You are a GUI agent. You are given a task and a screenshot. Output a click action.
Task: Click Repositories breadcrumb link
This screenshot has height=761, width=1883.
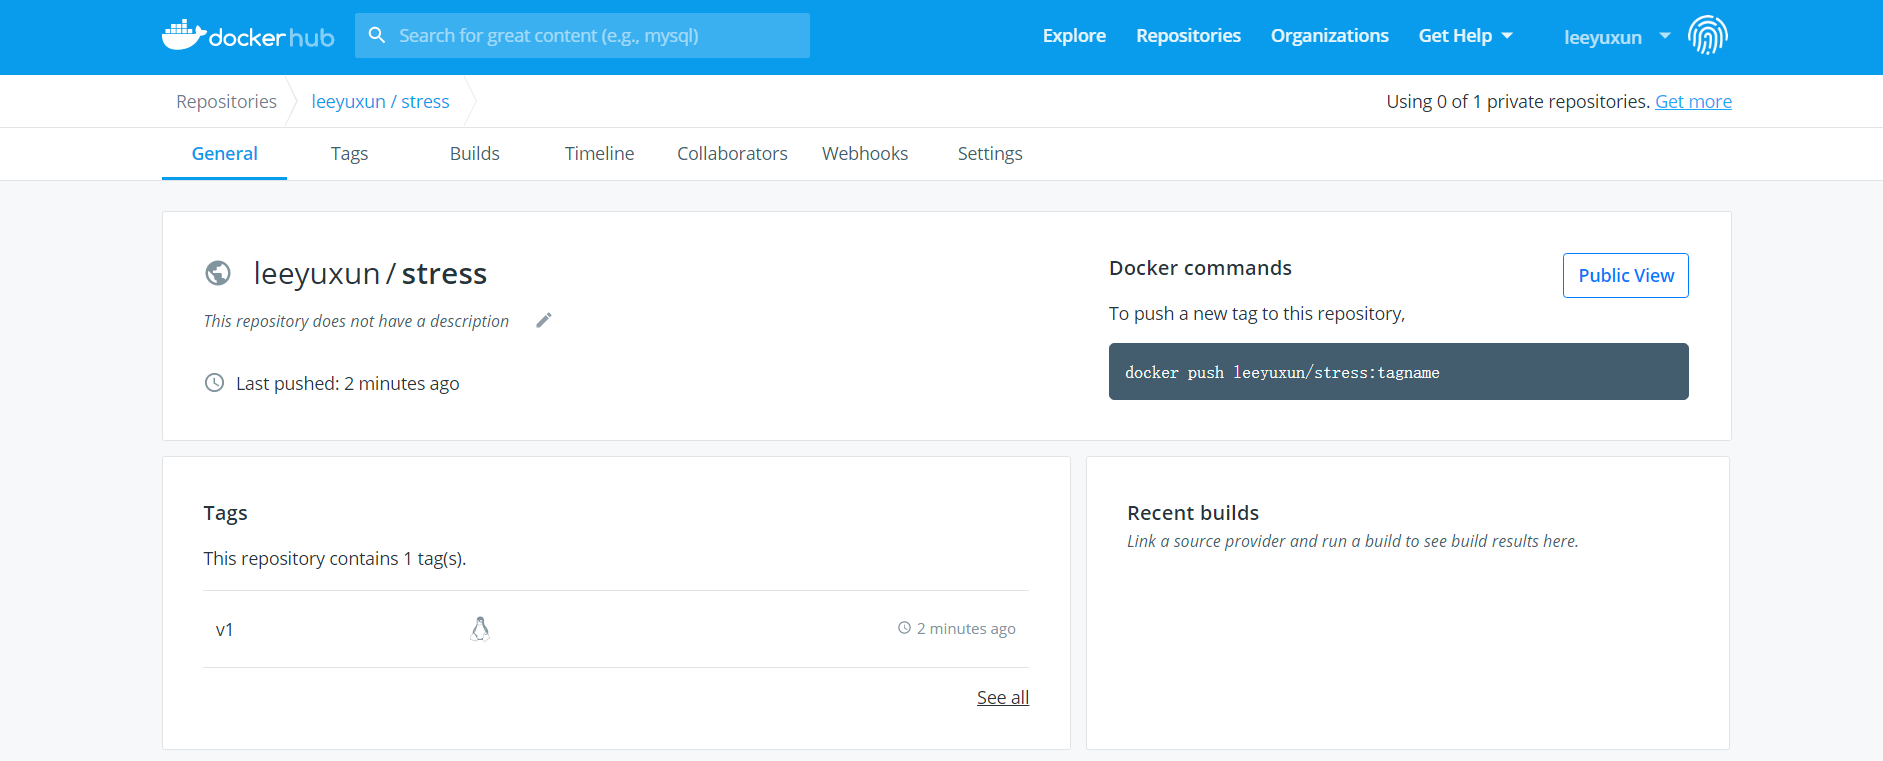tap(226, 101)
